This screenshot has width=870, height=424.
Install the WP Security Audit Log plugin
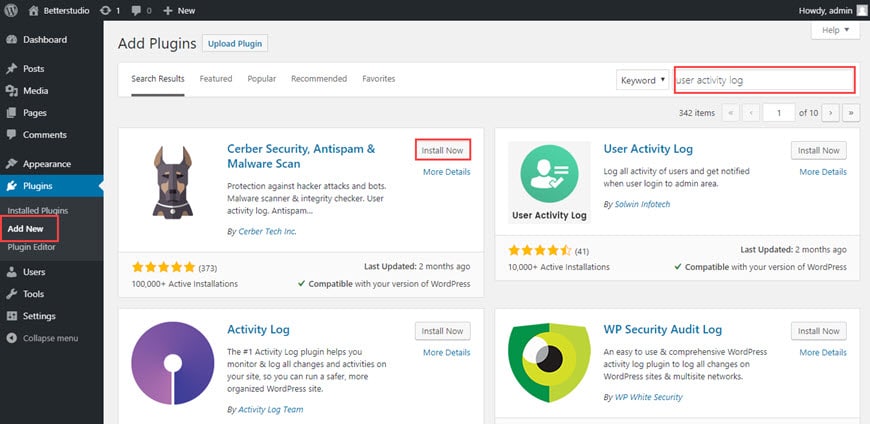pos(819,331)
